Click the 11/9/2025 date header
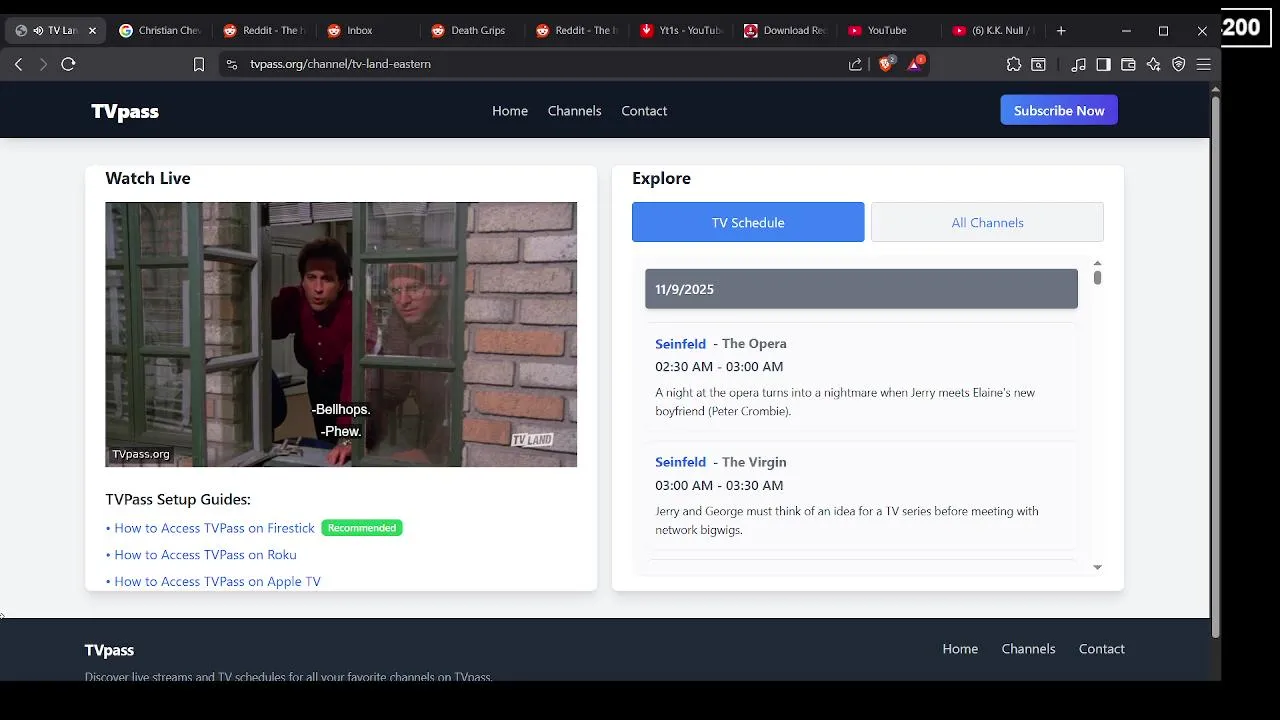Screen dimensions: 1280x720 click(861, 289)
